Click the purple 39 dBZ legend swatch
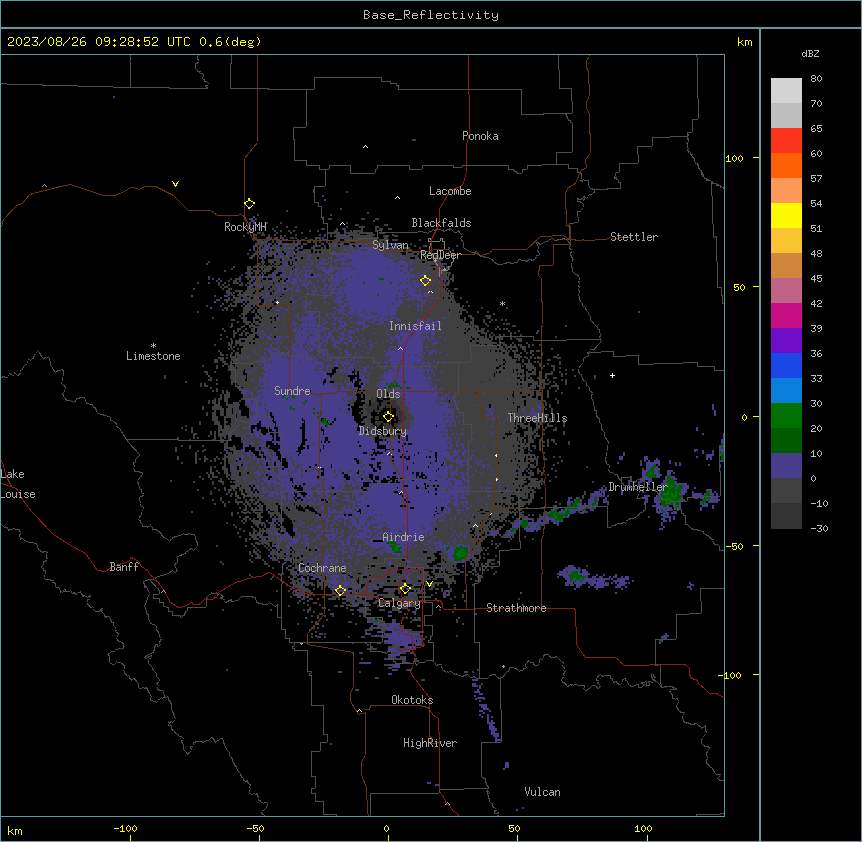This screenshot has height=842, width=862. click(x=786, y=341)
